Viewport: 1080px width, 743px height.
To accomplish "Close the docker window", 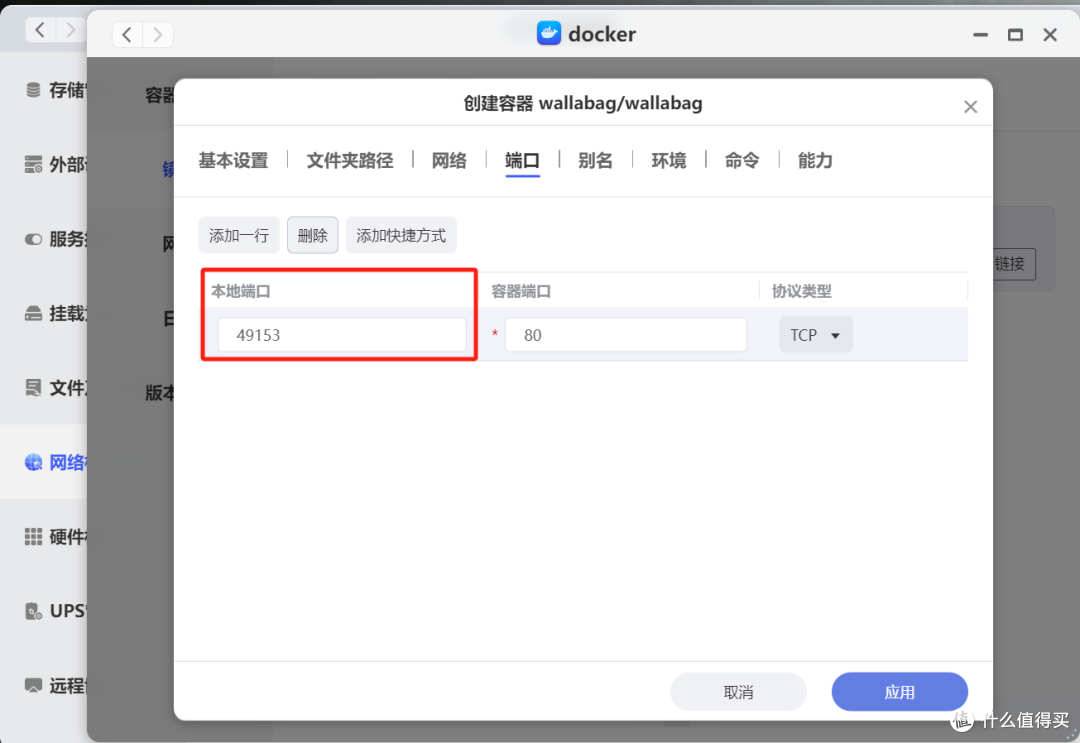I will [1050, 34].
